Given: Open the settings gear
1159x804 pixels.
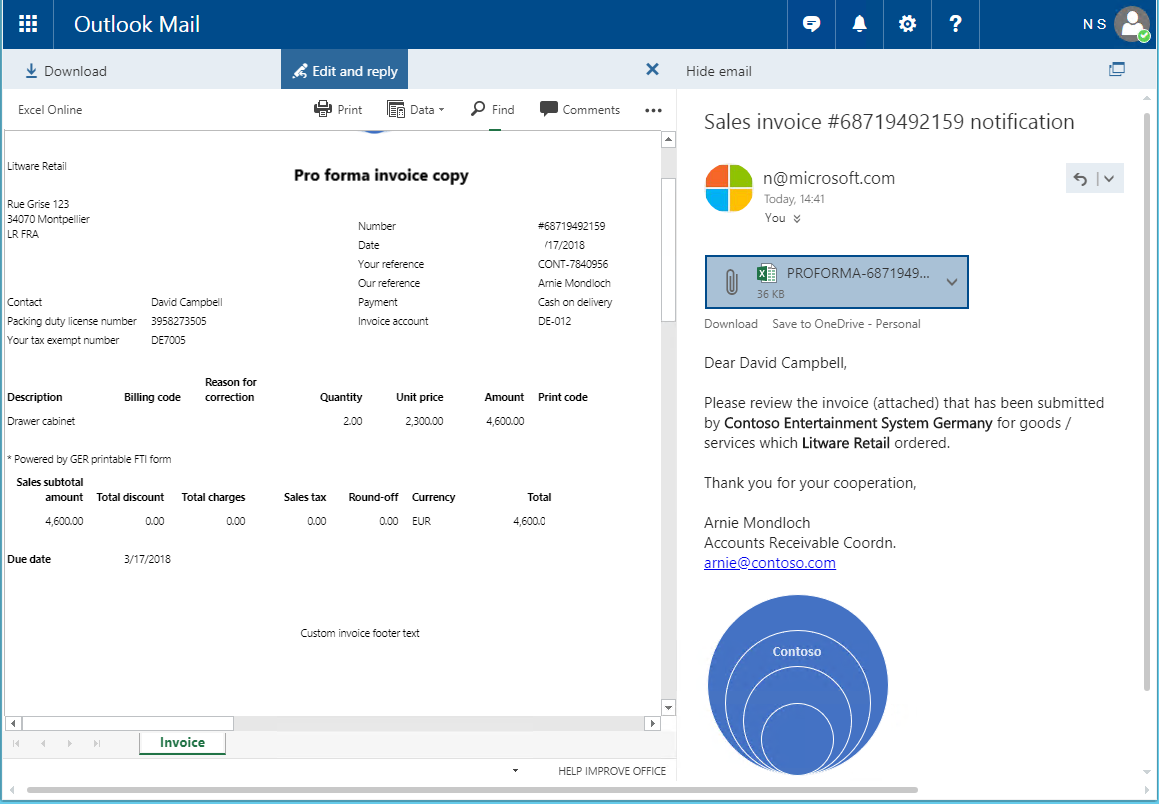Looking at the screenshot, I should (907, 24).
